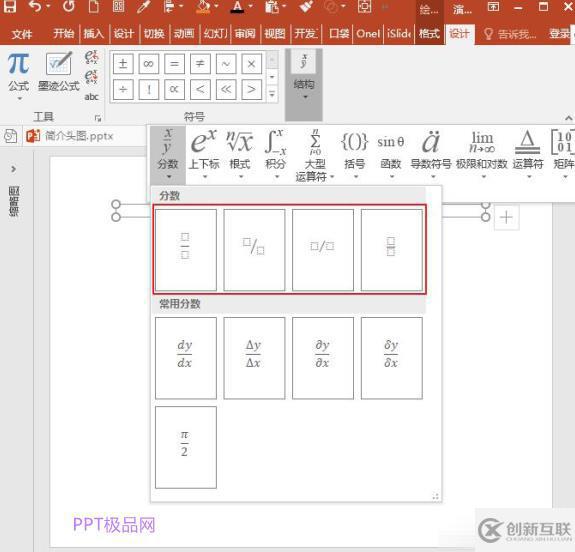This screenshot has height=552, width=575.
Task: Insert the not-equal ≠ symbol
Action: tap(200, 64)
